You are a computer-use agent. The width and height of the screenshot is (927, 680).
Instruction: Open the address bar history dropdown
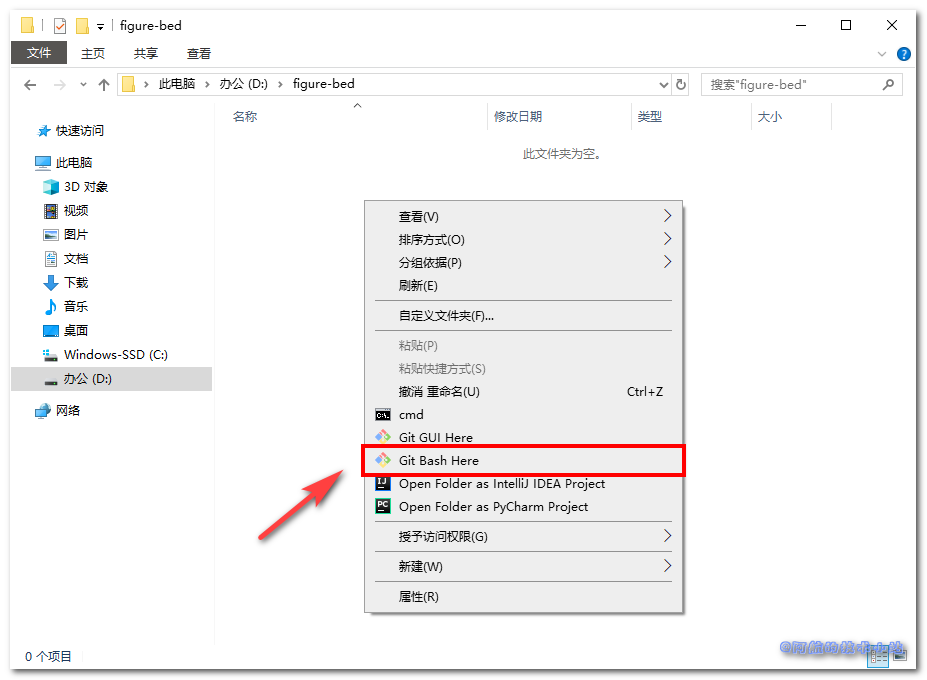[x=664, y=85]
